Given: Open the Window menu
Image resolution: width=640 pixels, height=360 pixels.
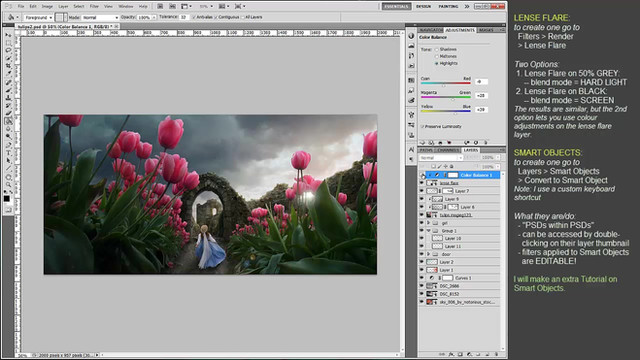Looking at the screenshot, I should [125, 7].
